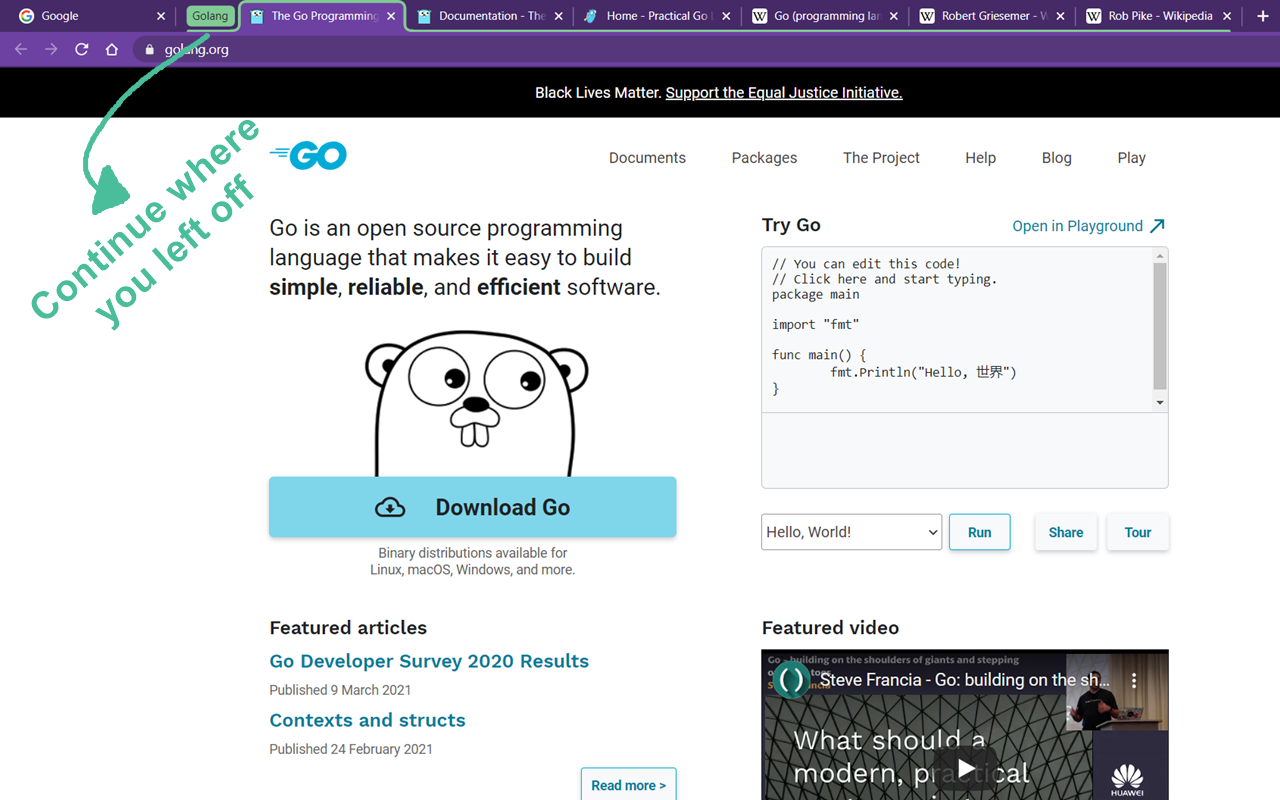This screenshot has height=800, width=1280.
Task: Click the code editor scroll-down arrow
Action: (x=1160, y=402)
